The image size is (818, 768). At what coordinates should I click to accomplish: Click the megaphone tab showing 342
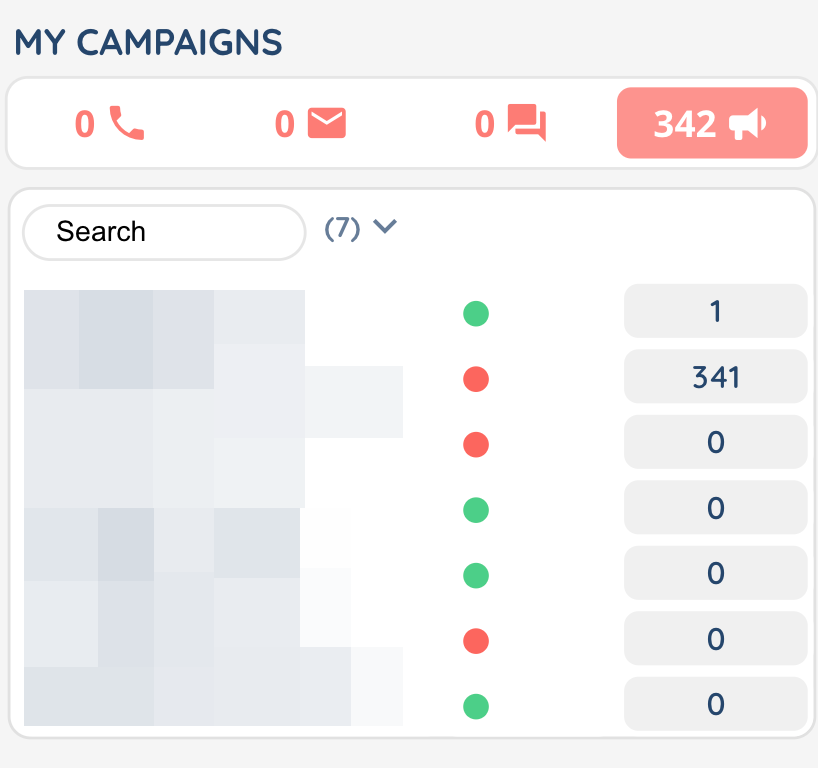(711, 124)
